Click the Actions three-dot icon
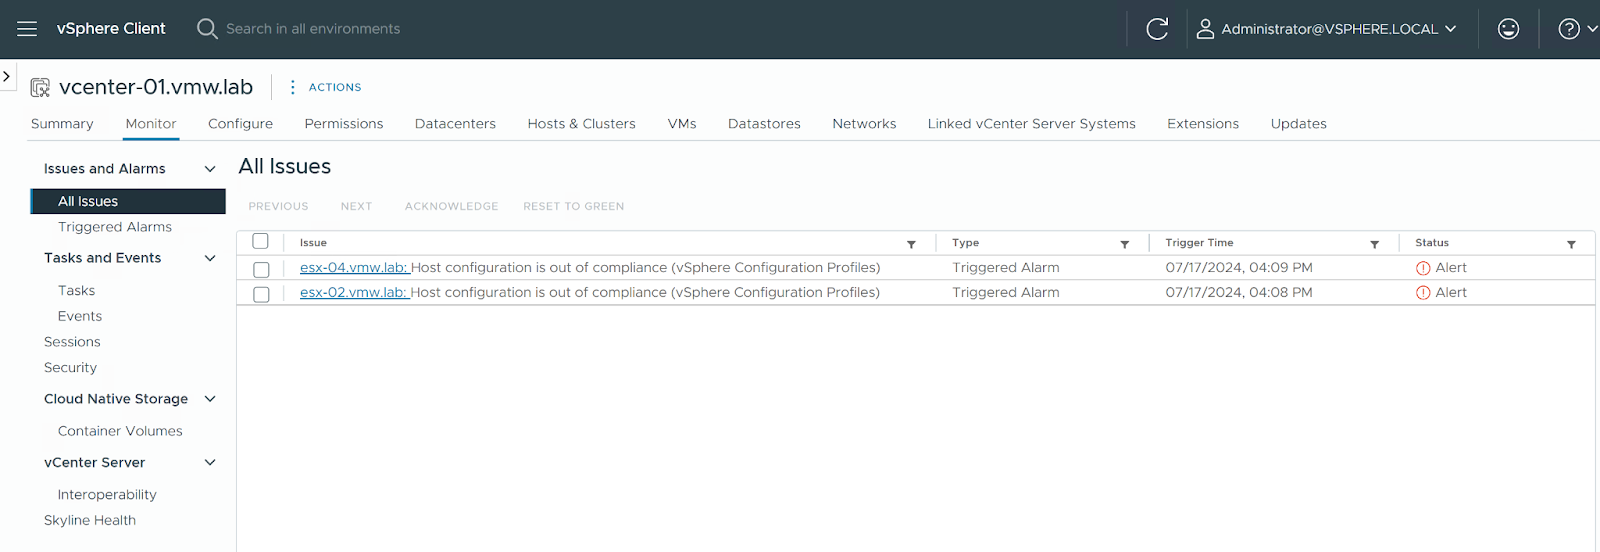Viewport: 1600px width, 552px height. click(292, 87)
